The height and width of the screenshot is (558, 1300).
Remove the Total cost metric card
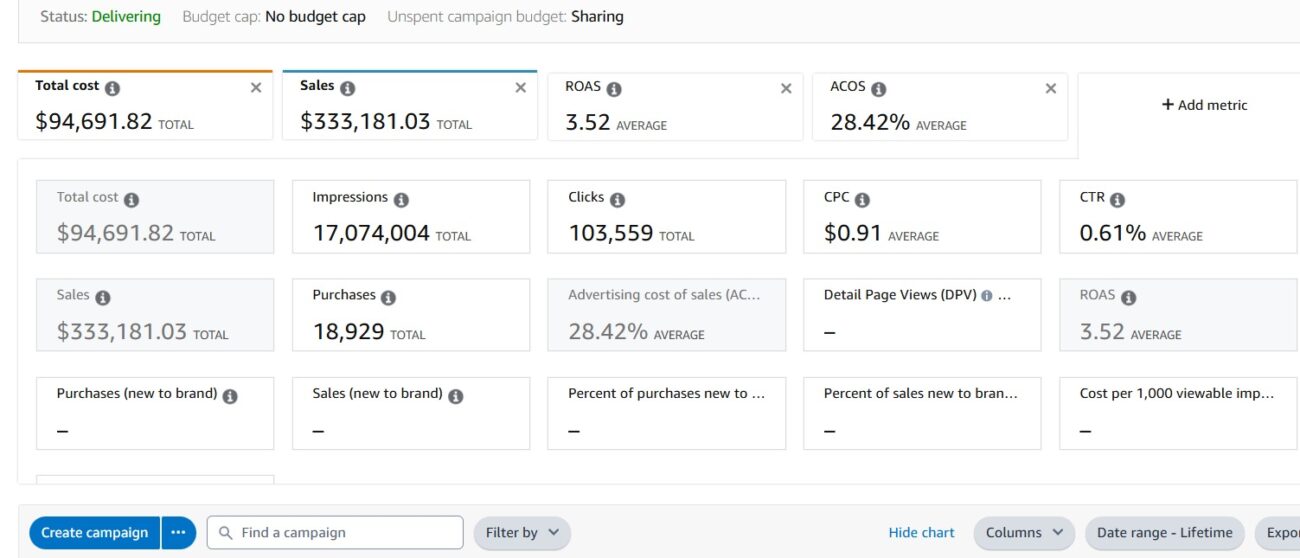(x=256, y=88)
